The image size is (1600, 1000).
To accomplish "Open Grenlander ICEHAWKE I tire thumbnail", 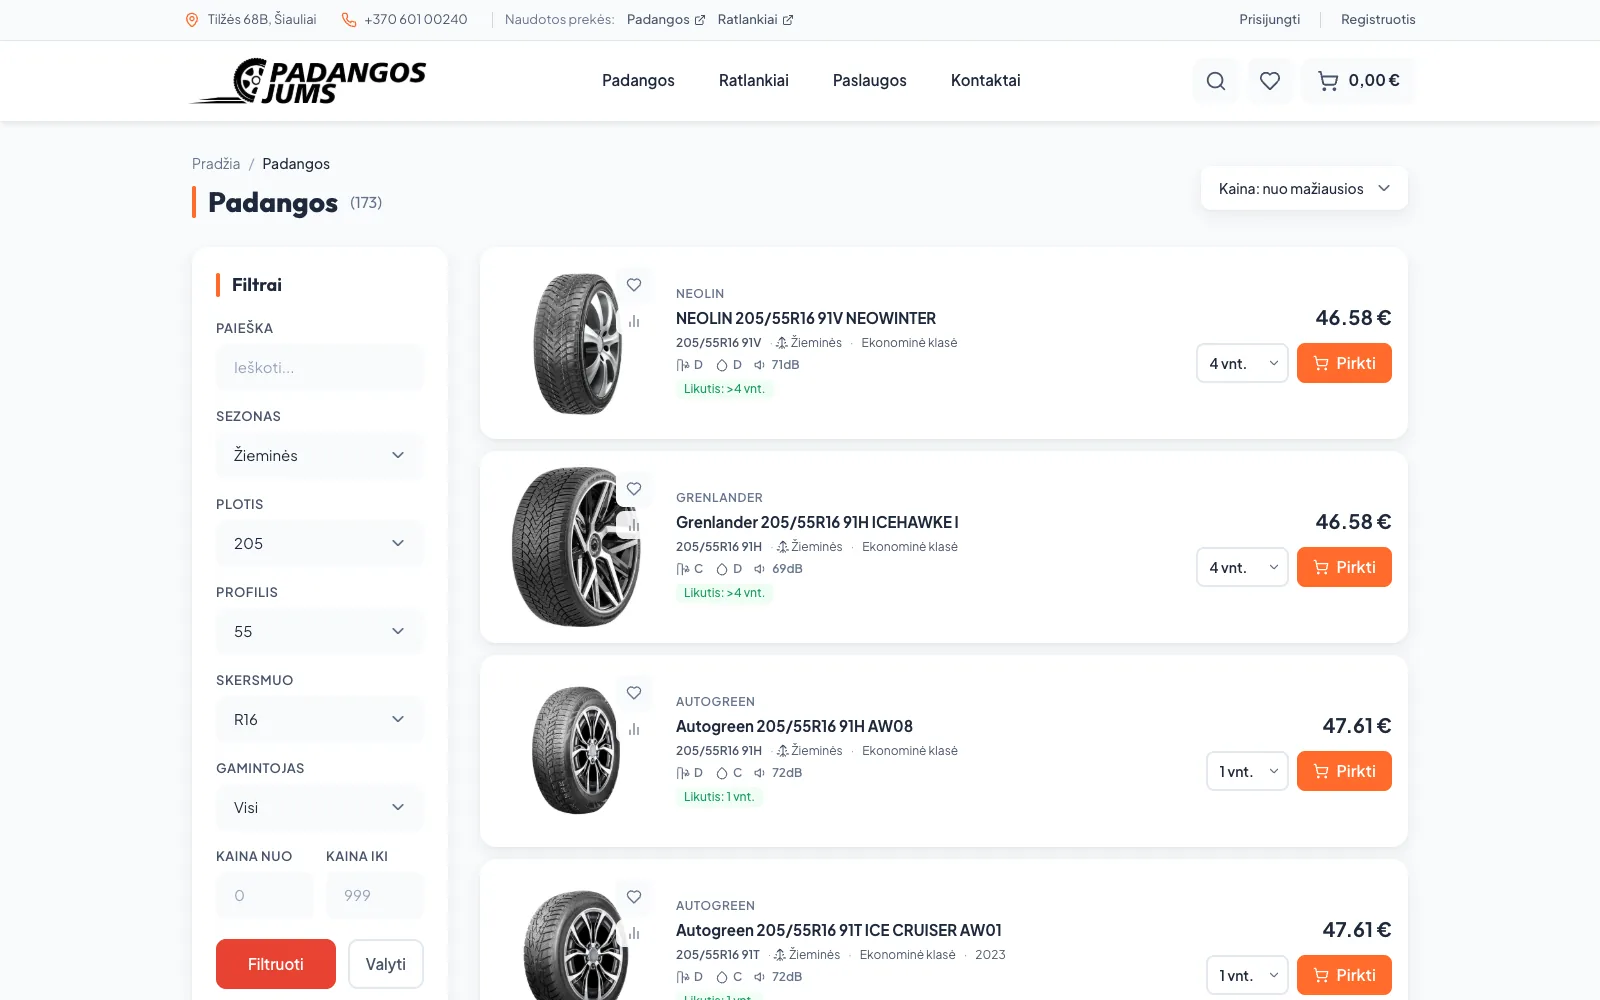I will pos(576,547).
